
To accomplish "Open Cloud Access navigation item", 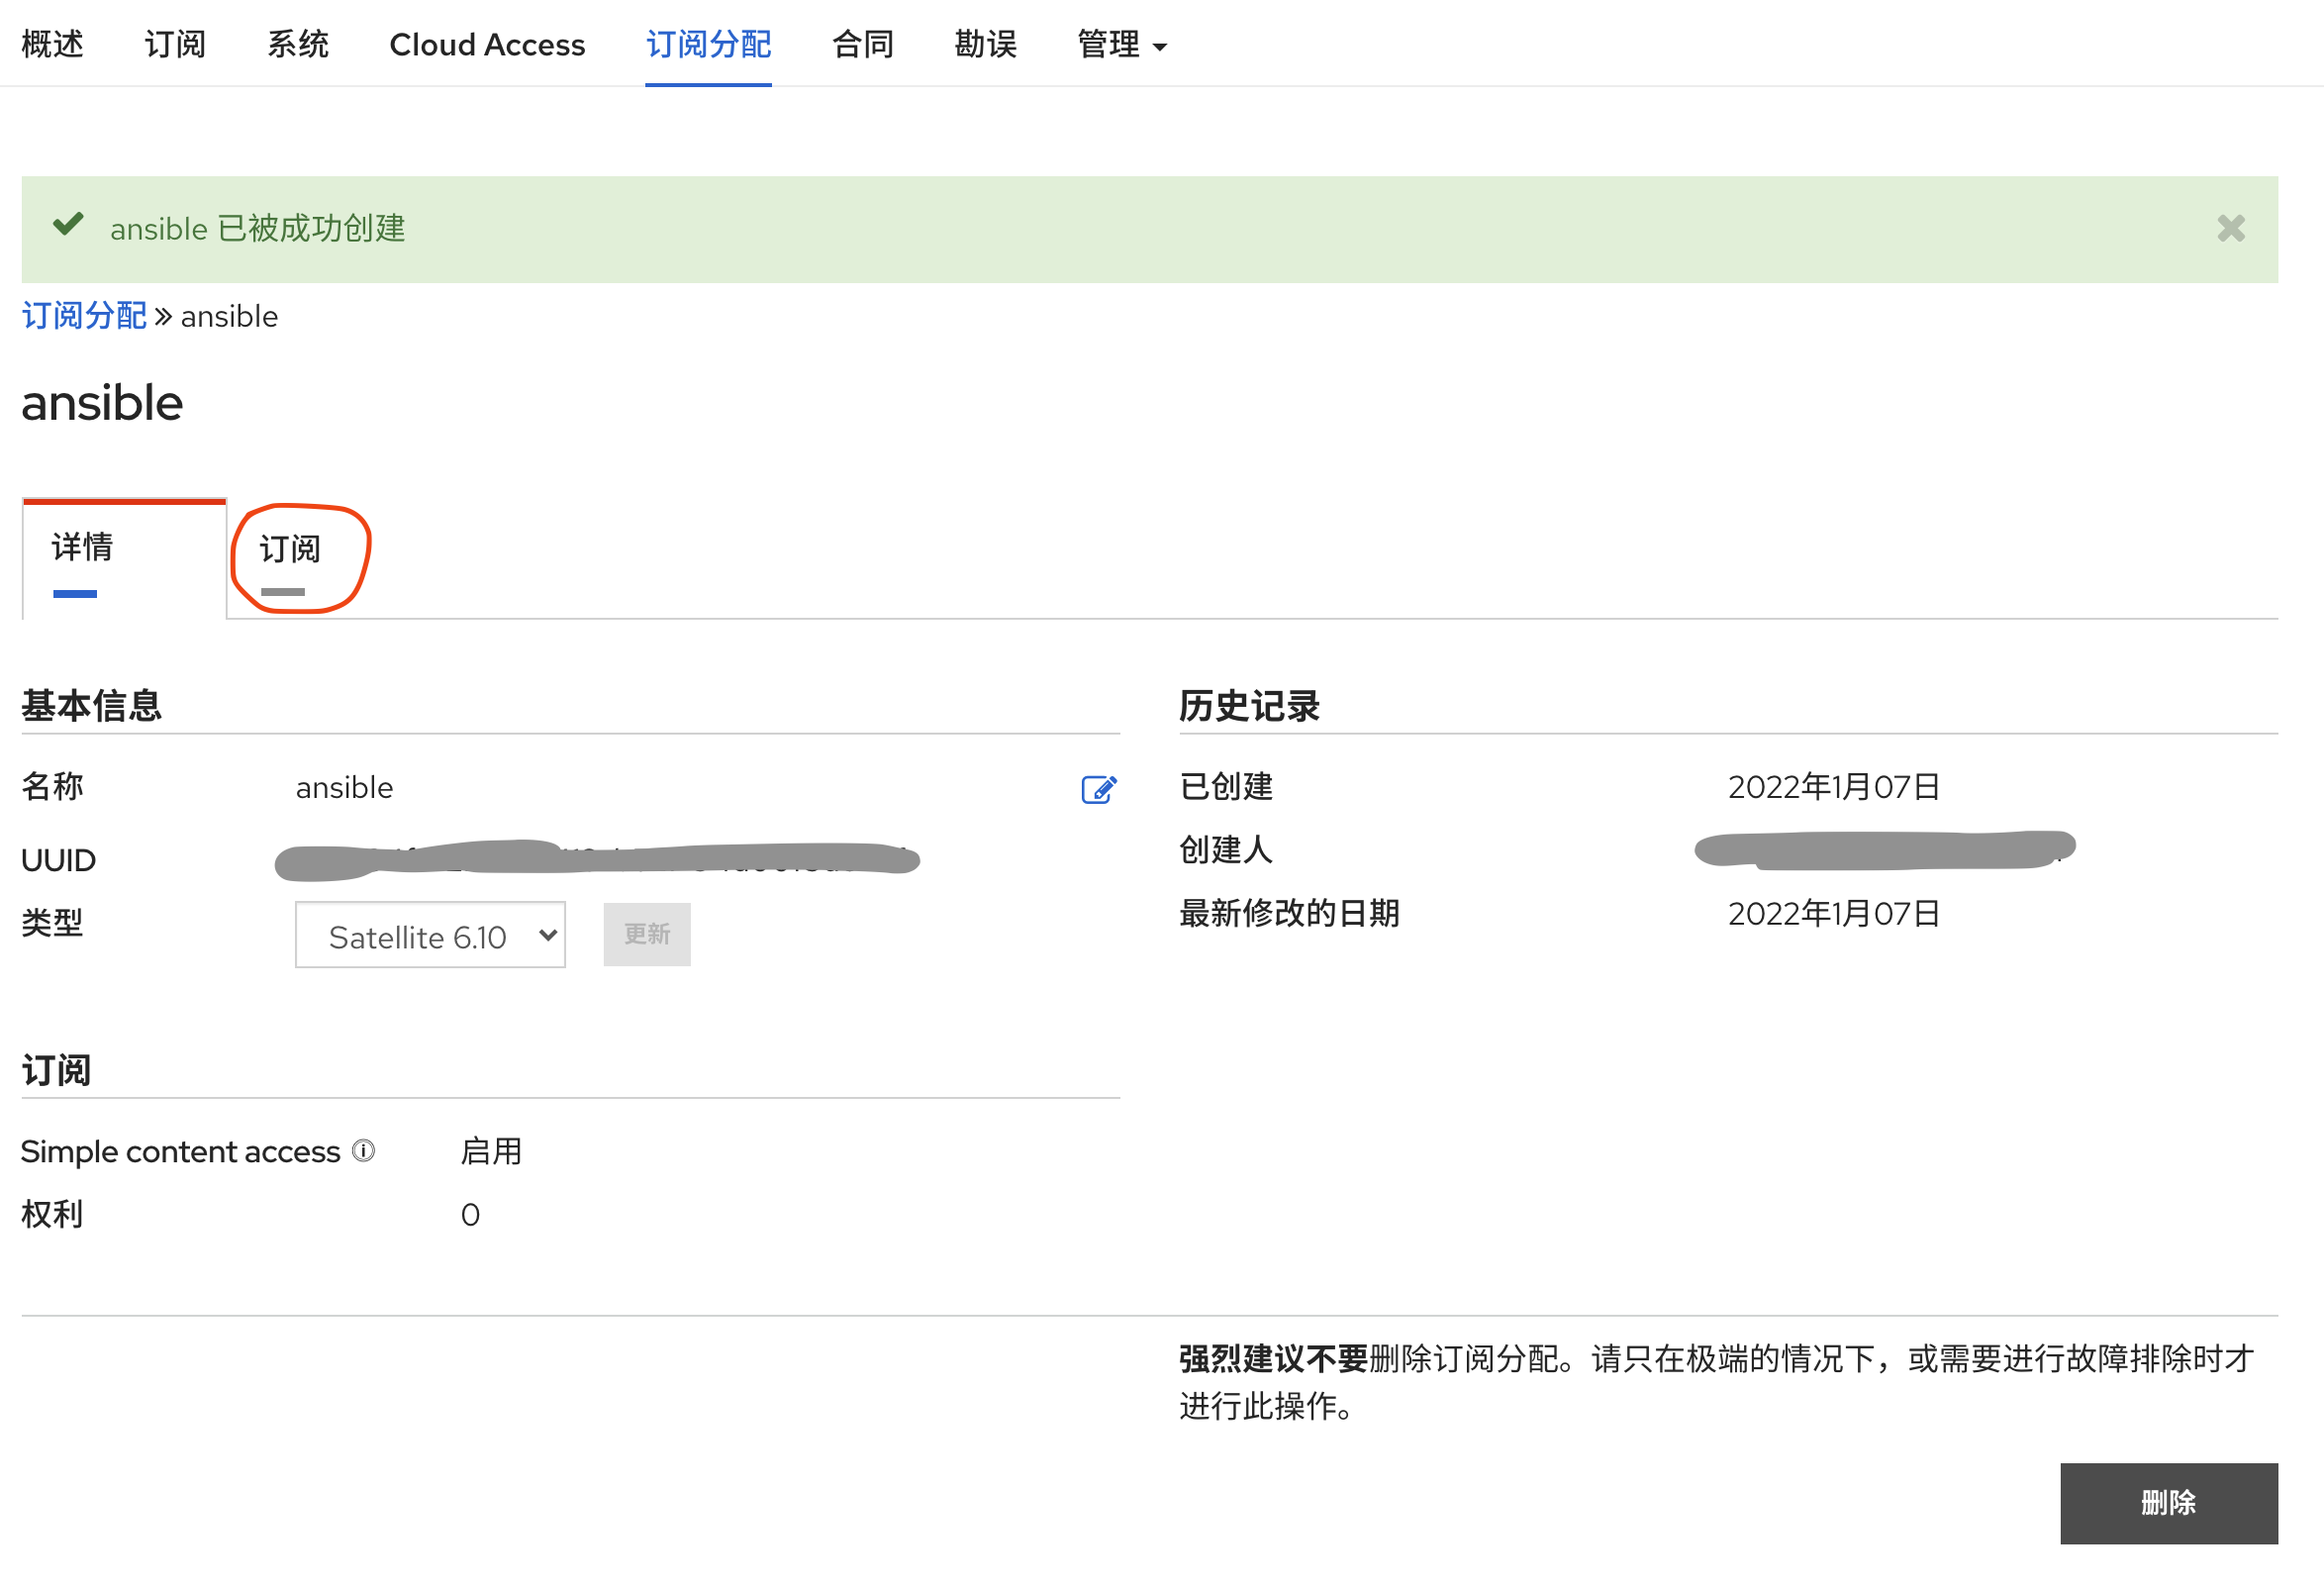I will tap(487, 45).
